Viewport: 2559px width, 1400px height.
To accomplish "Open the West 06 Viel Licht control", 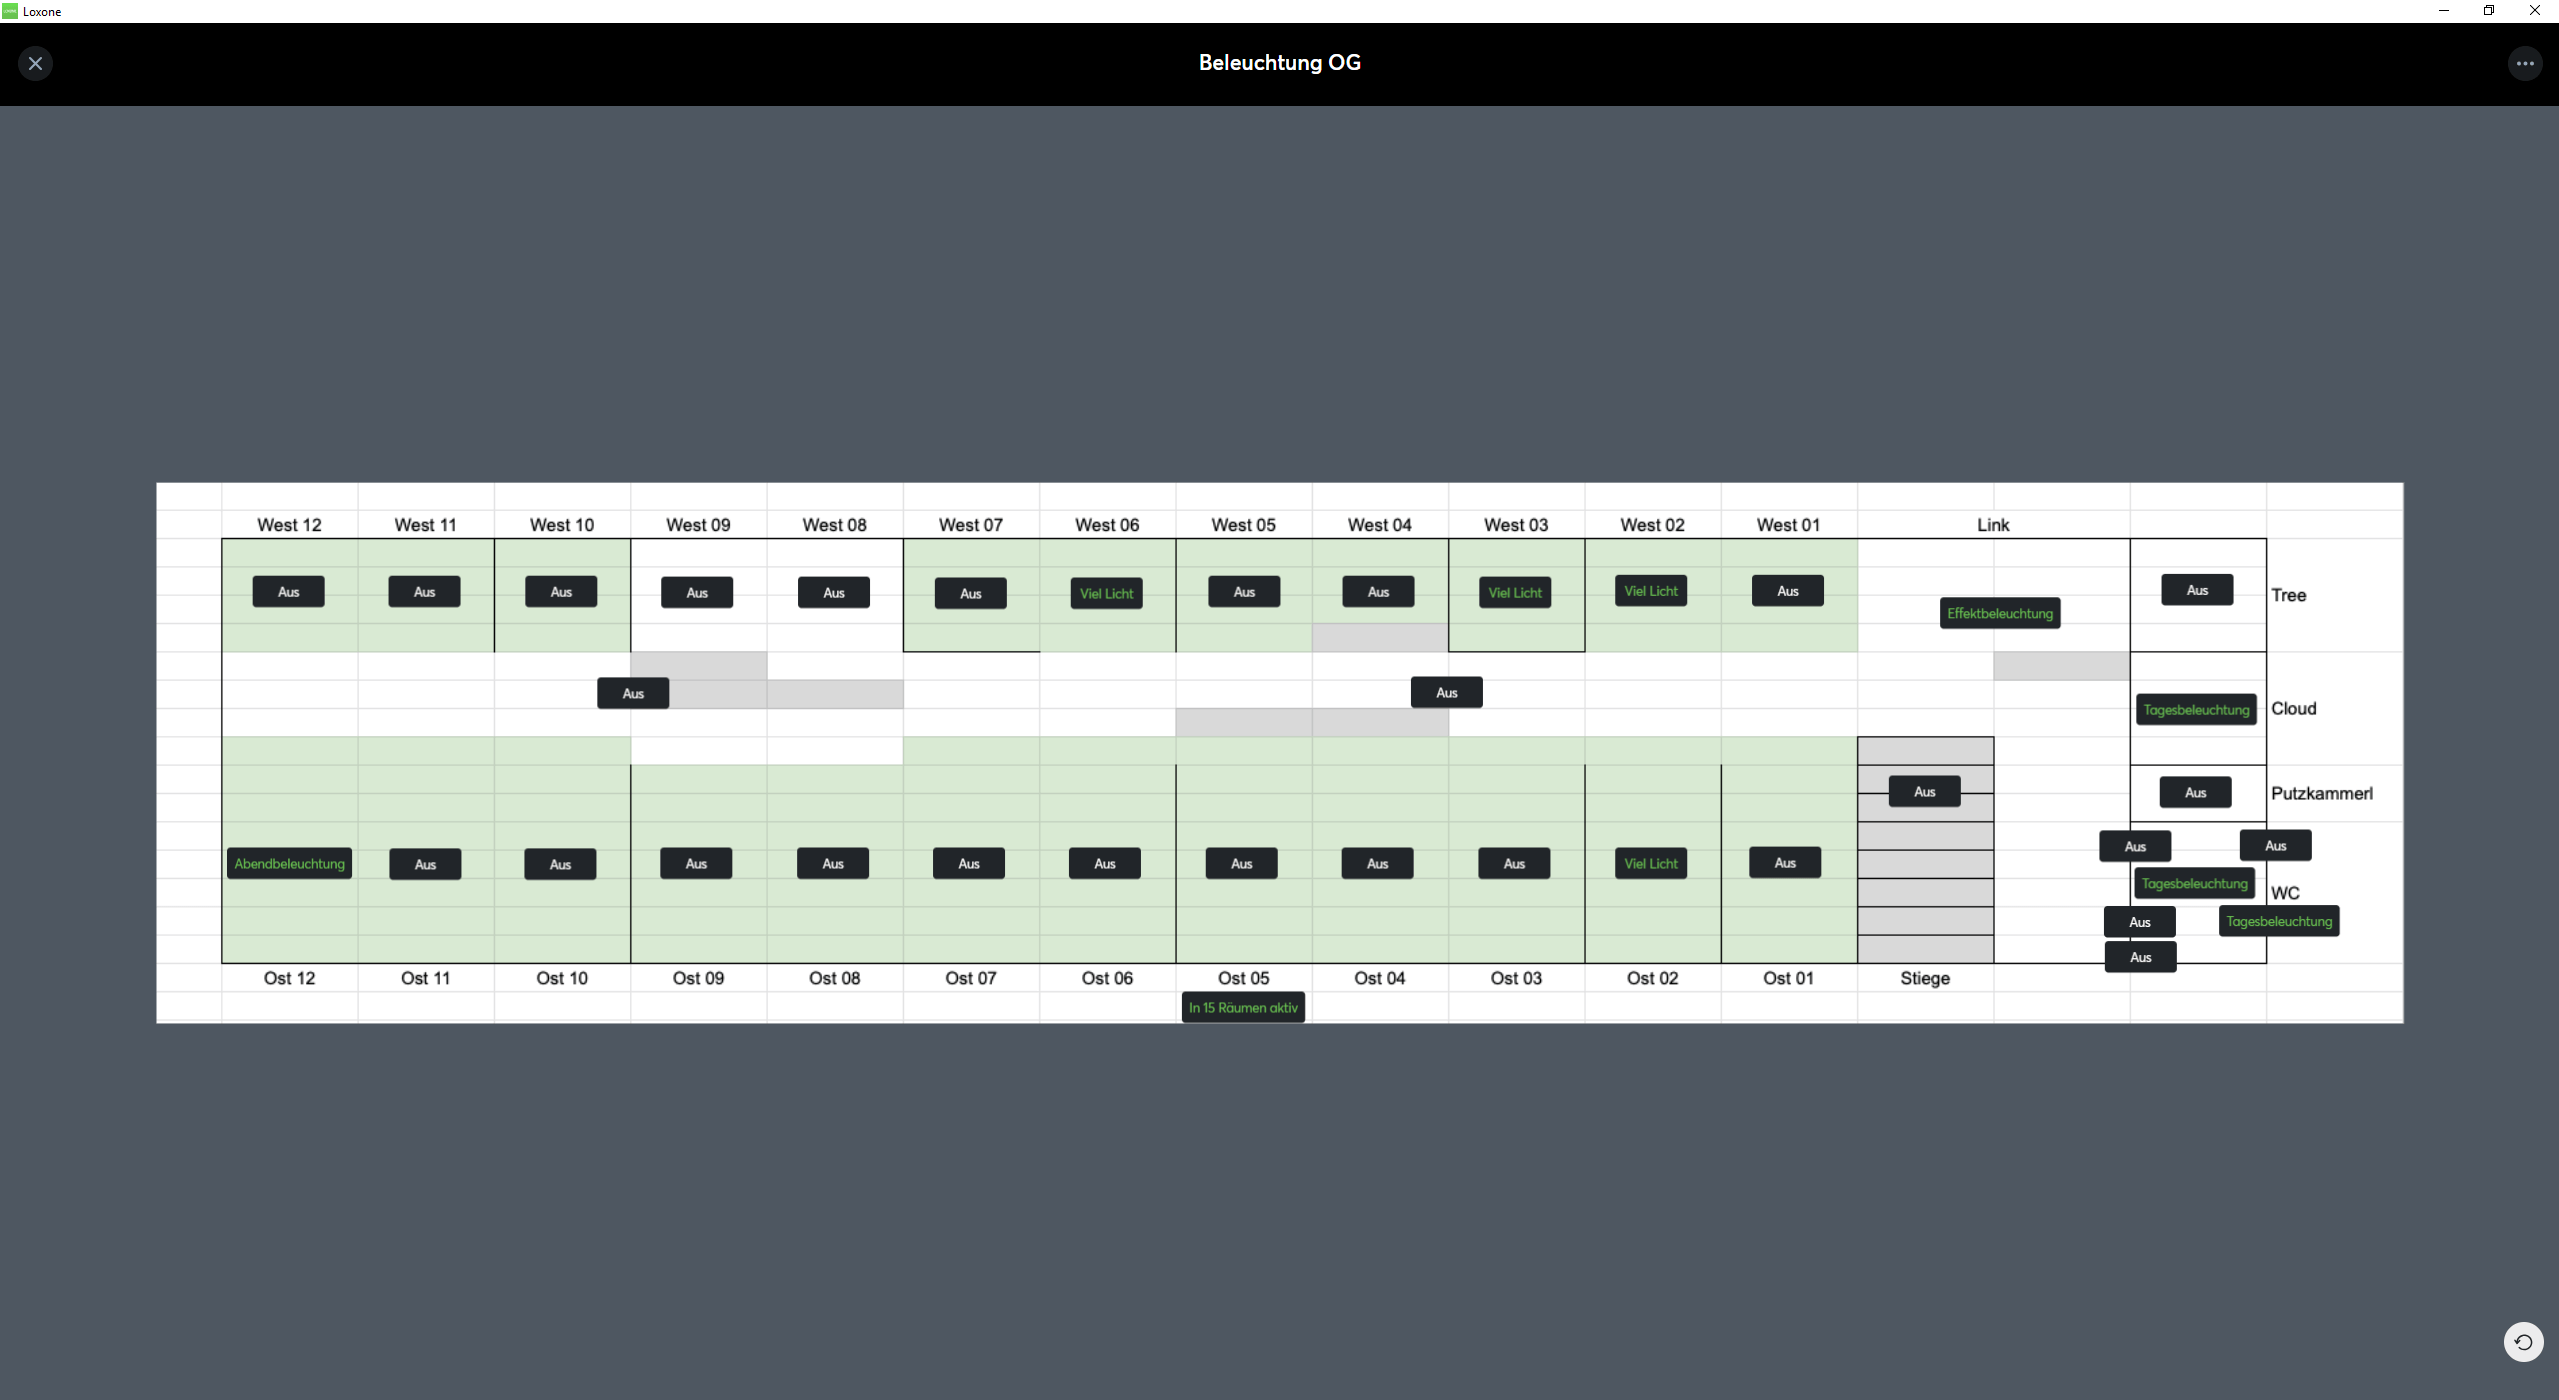I will click(1106, 594).
